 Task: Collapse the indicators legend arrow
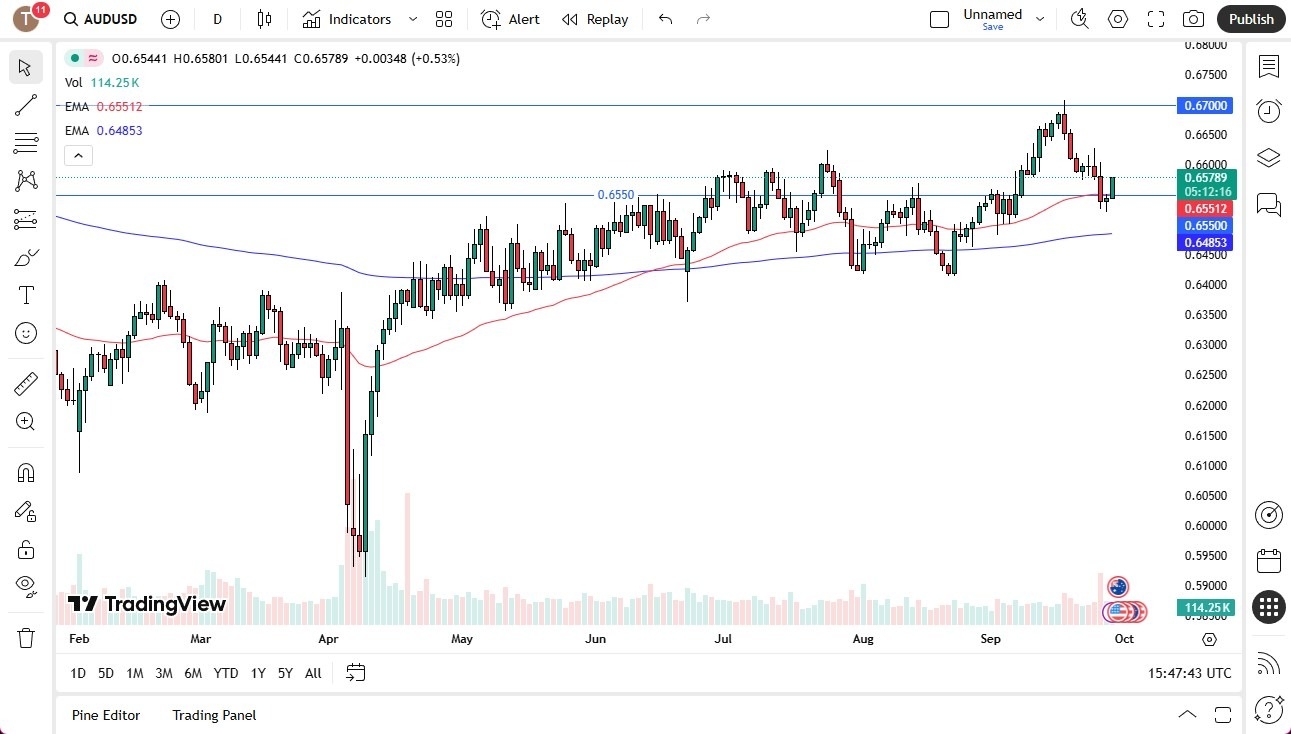tap(78, 155)
